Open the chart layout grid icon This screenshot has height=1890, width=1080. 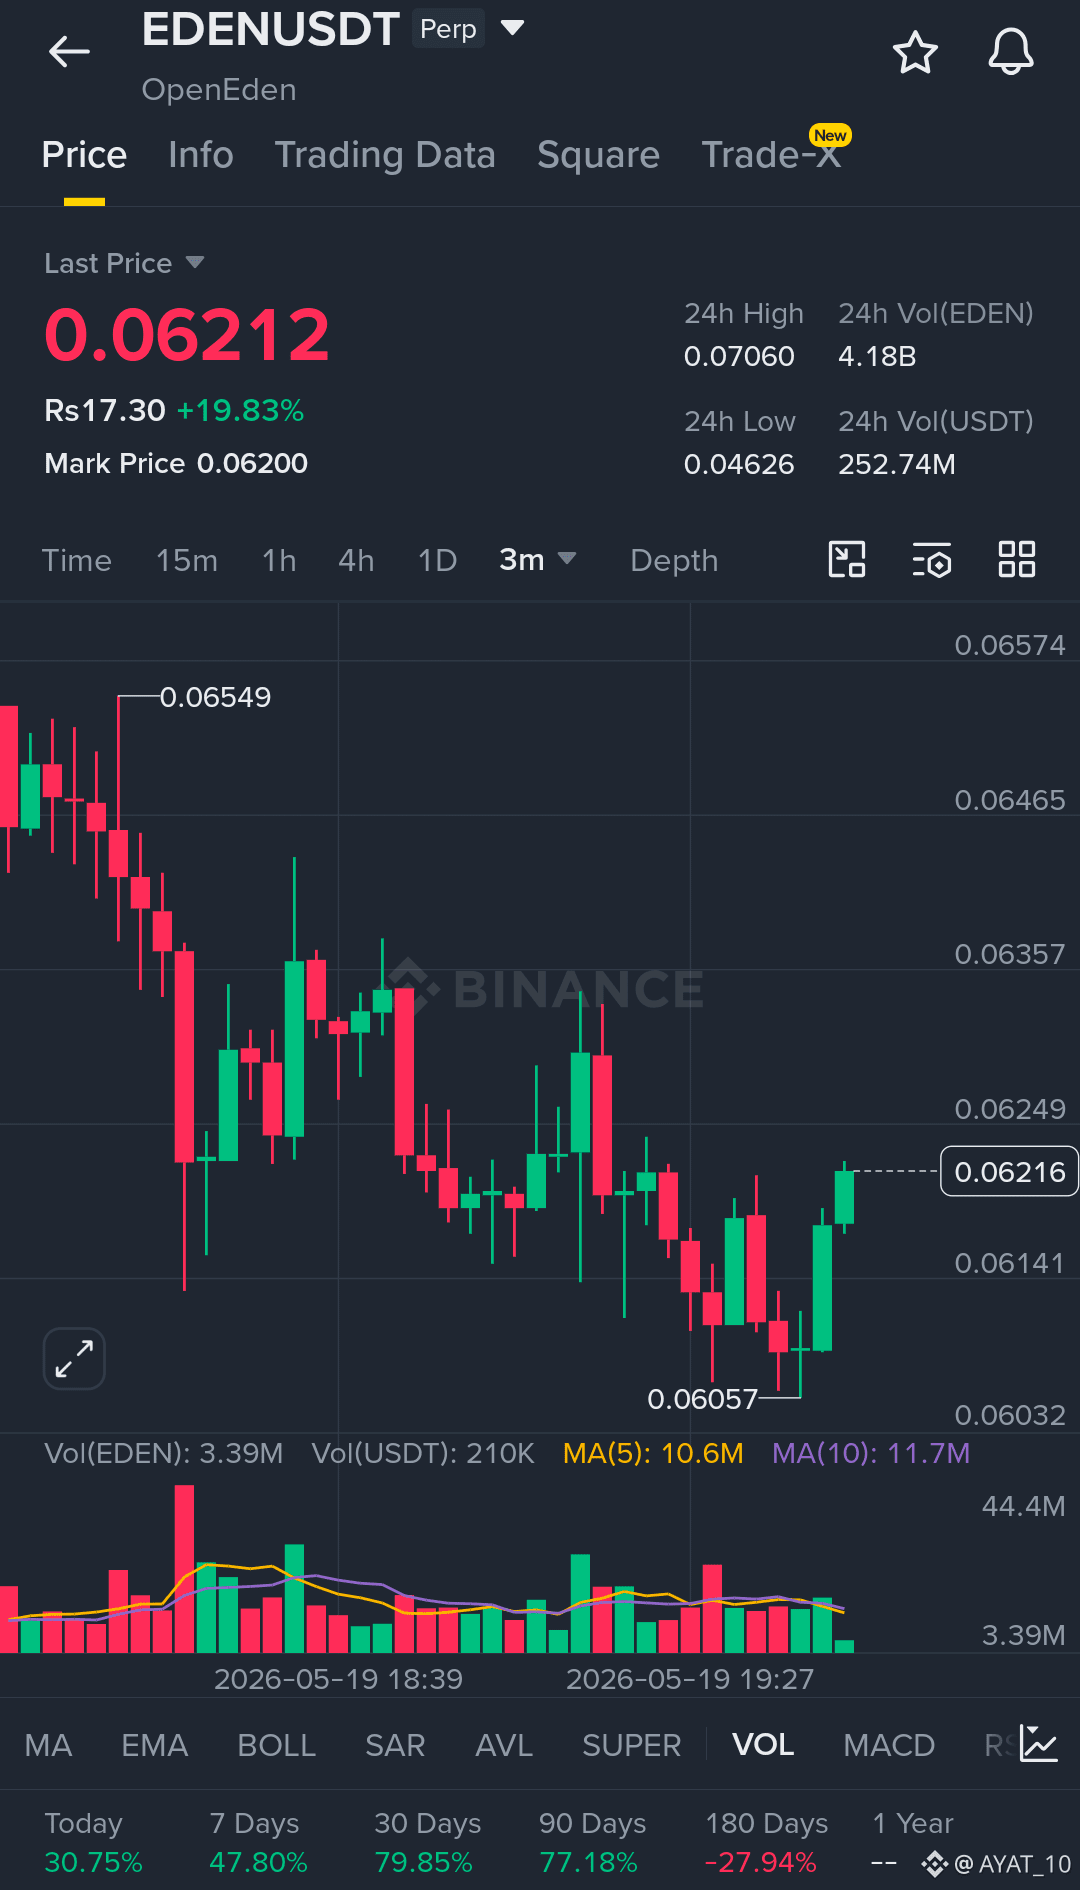[x=1017, y=559]
